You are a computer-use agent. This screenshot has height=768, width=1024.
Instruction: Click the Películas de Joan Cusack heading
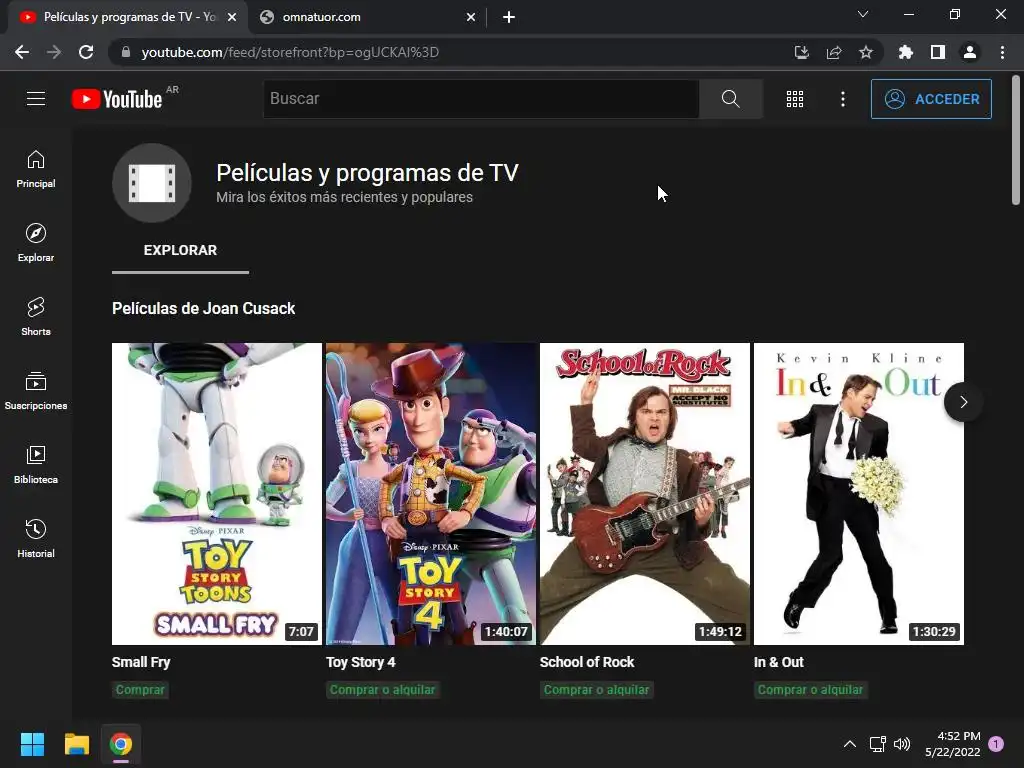pos(204,308)
